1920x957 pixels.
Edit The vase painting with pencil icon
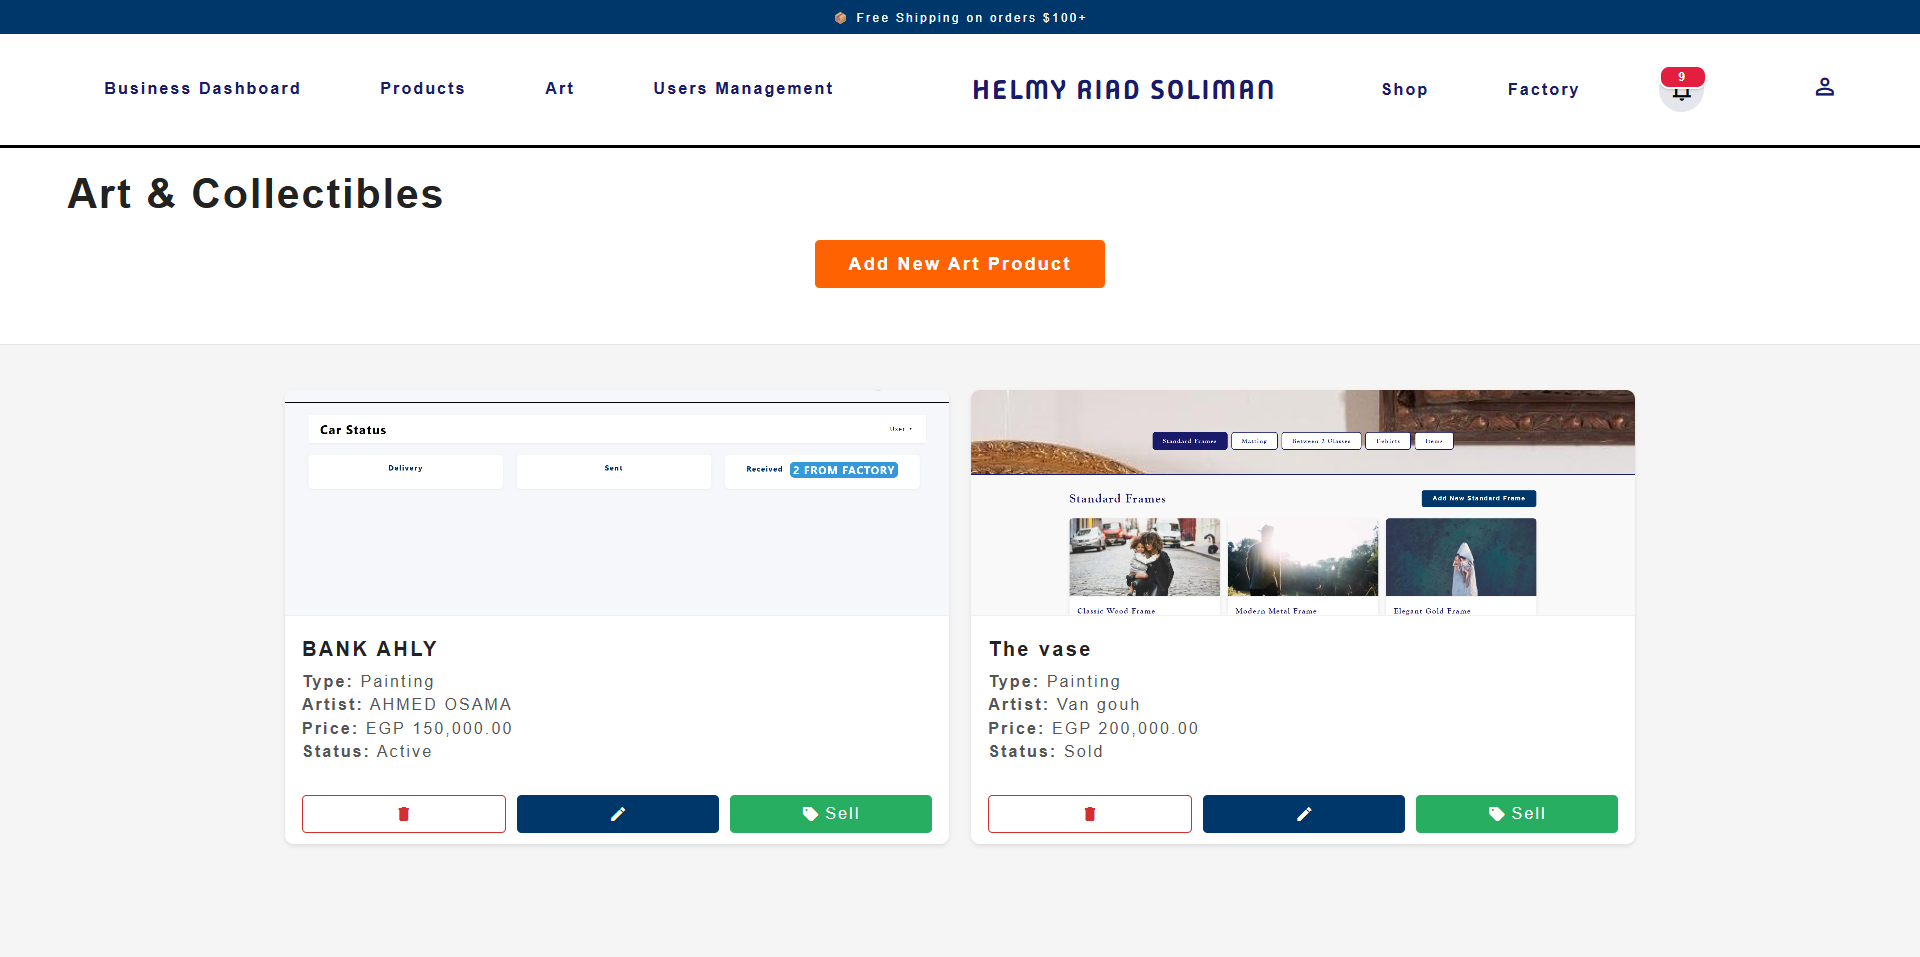pos(1304,814)
